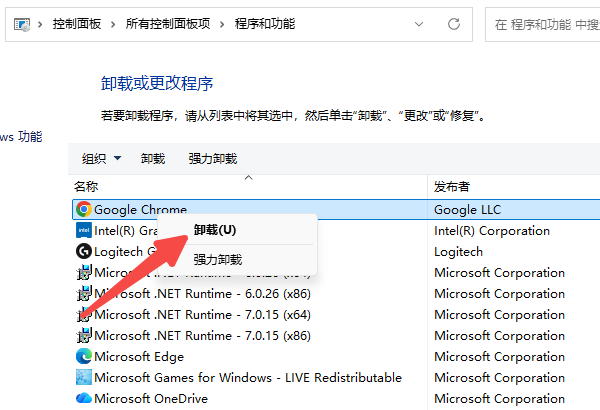Open the address bar history dropdown
600x410 pixels.
pyautogui.click(x=419, y=24)
